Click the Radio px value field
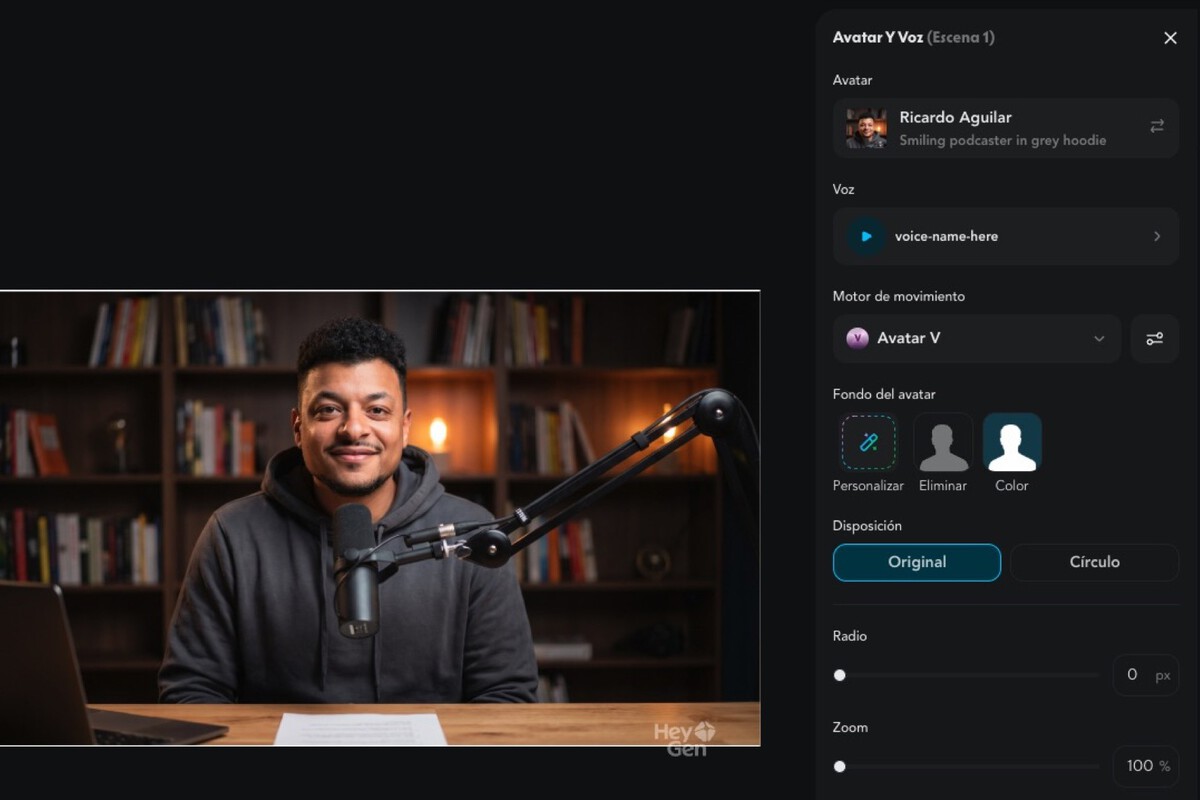1200x800 pixels. (x=1133, y=675)
